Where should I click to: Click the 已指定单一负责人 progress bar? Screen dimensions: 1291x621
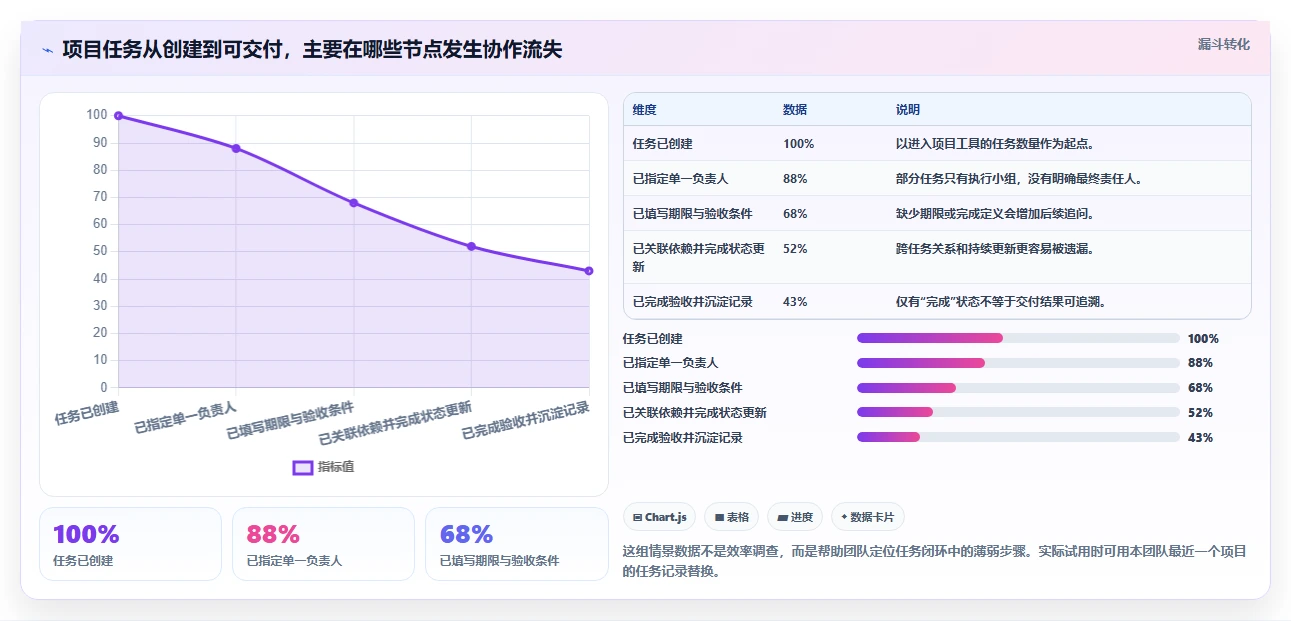[x=1018, y=363]
